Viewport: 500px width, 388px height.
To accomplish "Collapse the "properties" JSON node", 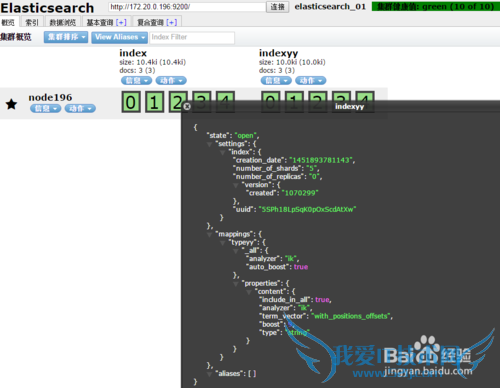I will pos(236,284).
